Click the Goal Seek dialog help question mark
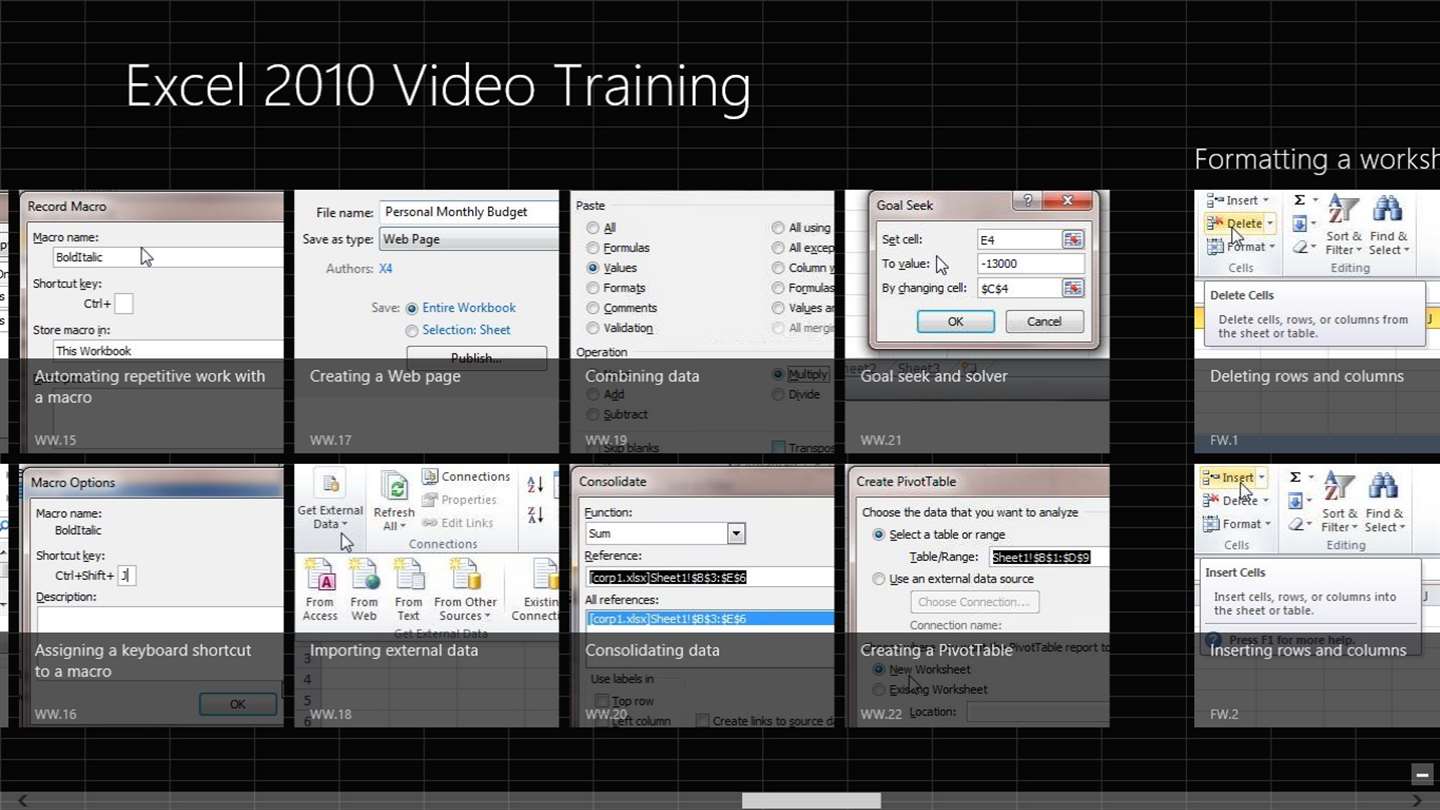The image size is (1440, 810). click(x=1026, y=201)
